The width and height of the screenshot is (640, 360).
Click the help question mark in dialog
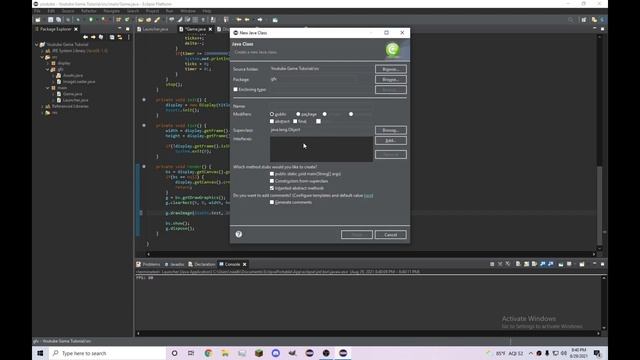click(239, 234)
